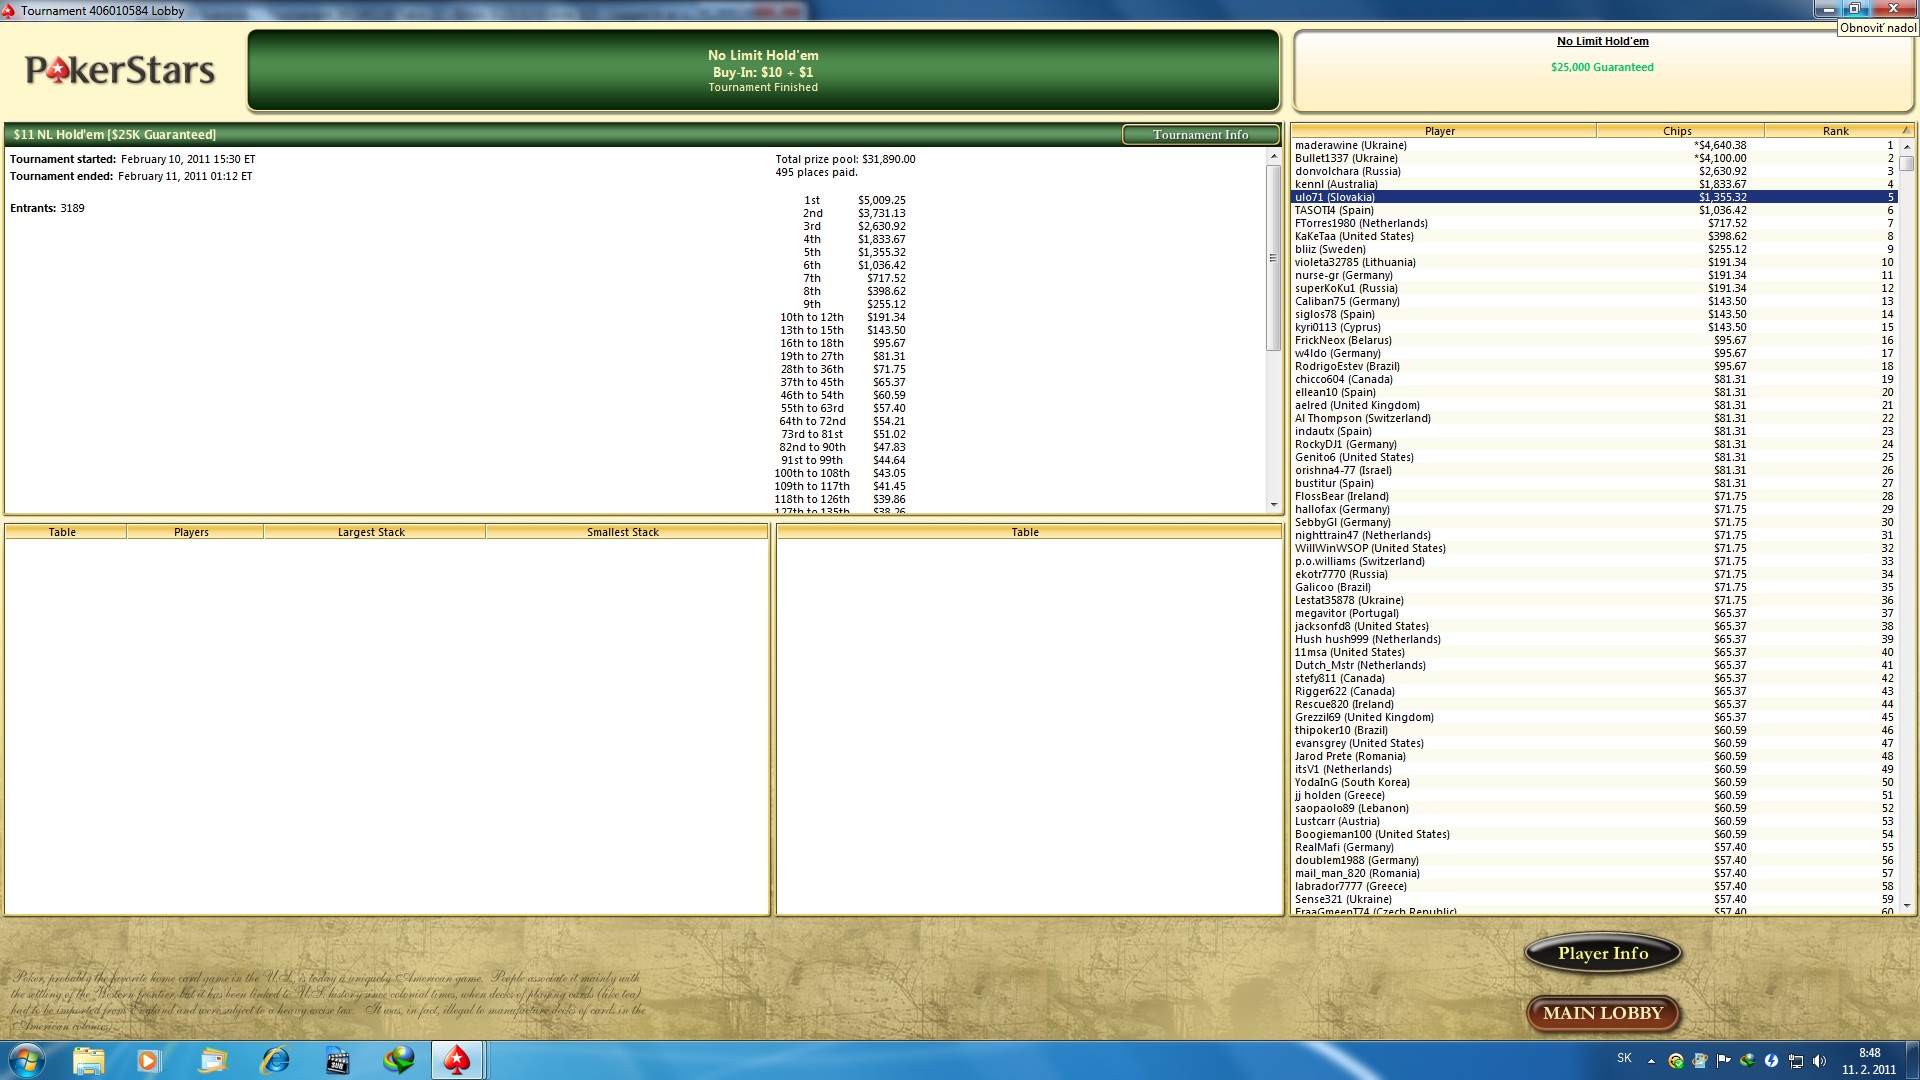Open the Windows Start menu
This screenshot has width=1920, height=1080.
tap(27, 1060)
